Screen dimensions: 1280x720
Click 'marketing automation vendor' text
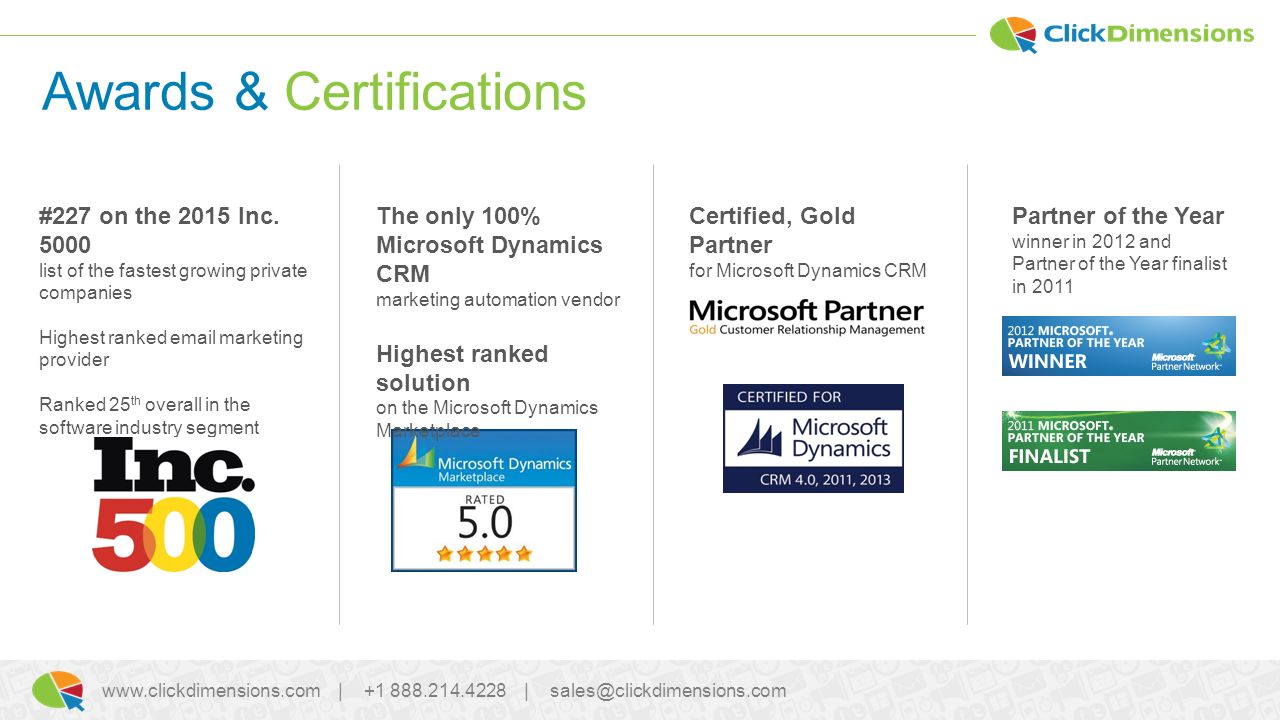(498, 299)
